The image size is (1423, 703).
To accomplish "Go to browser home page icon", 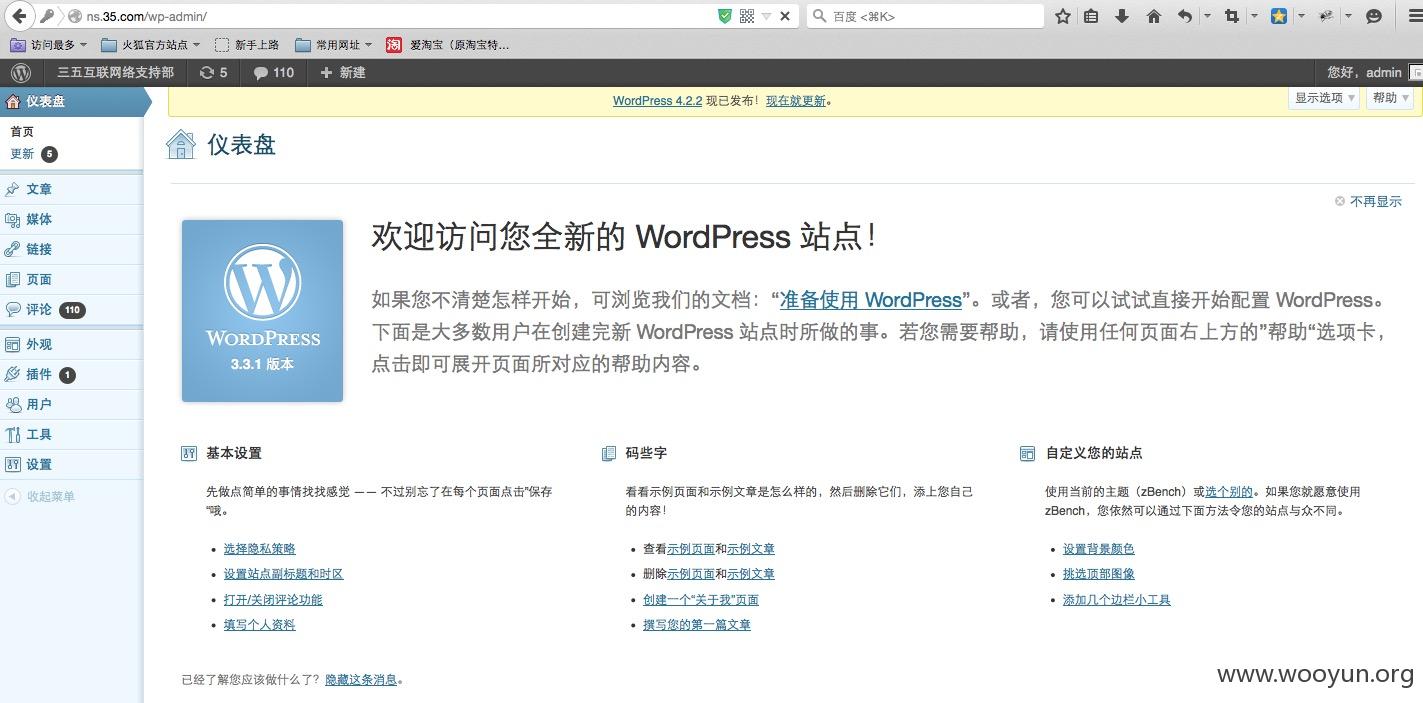I will click(x=1153, y=16).
